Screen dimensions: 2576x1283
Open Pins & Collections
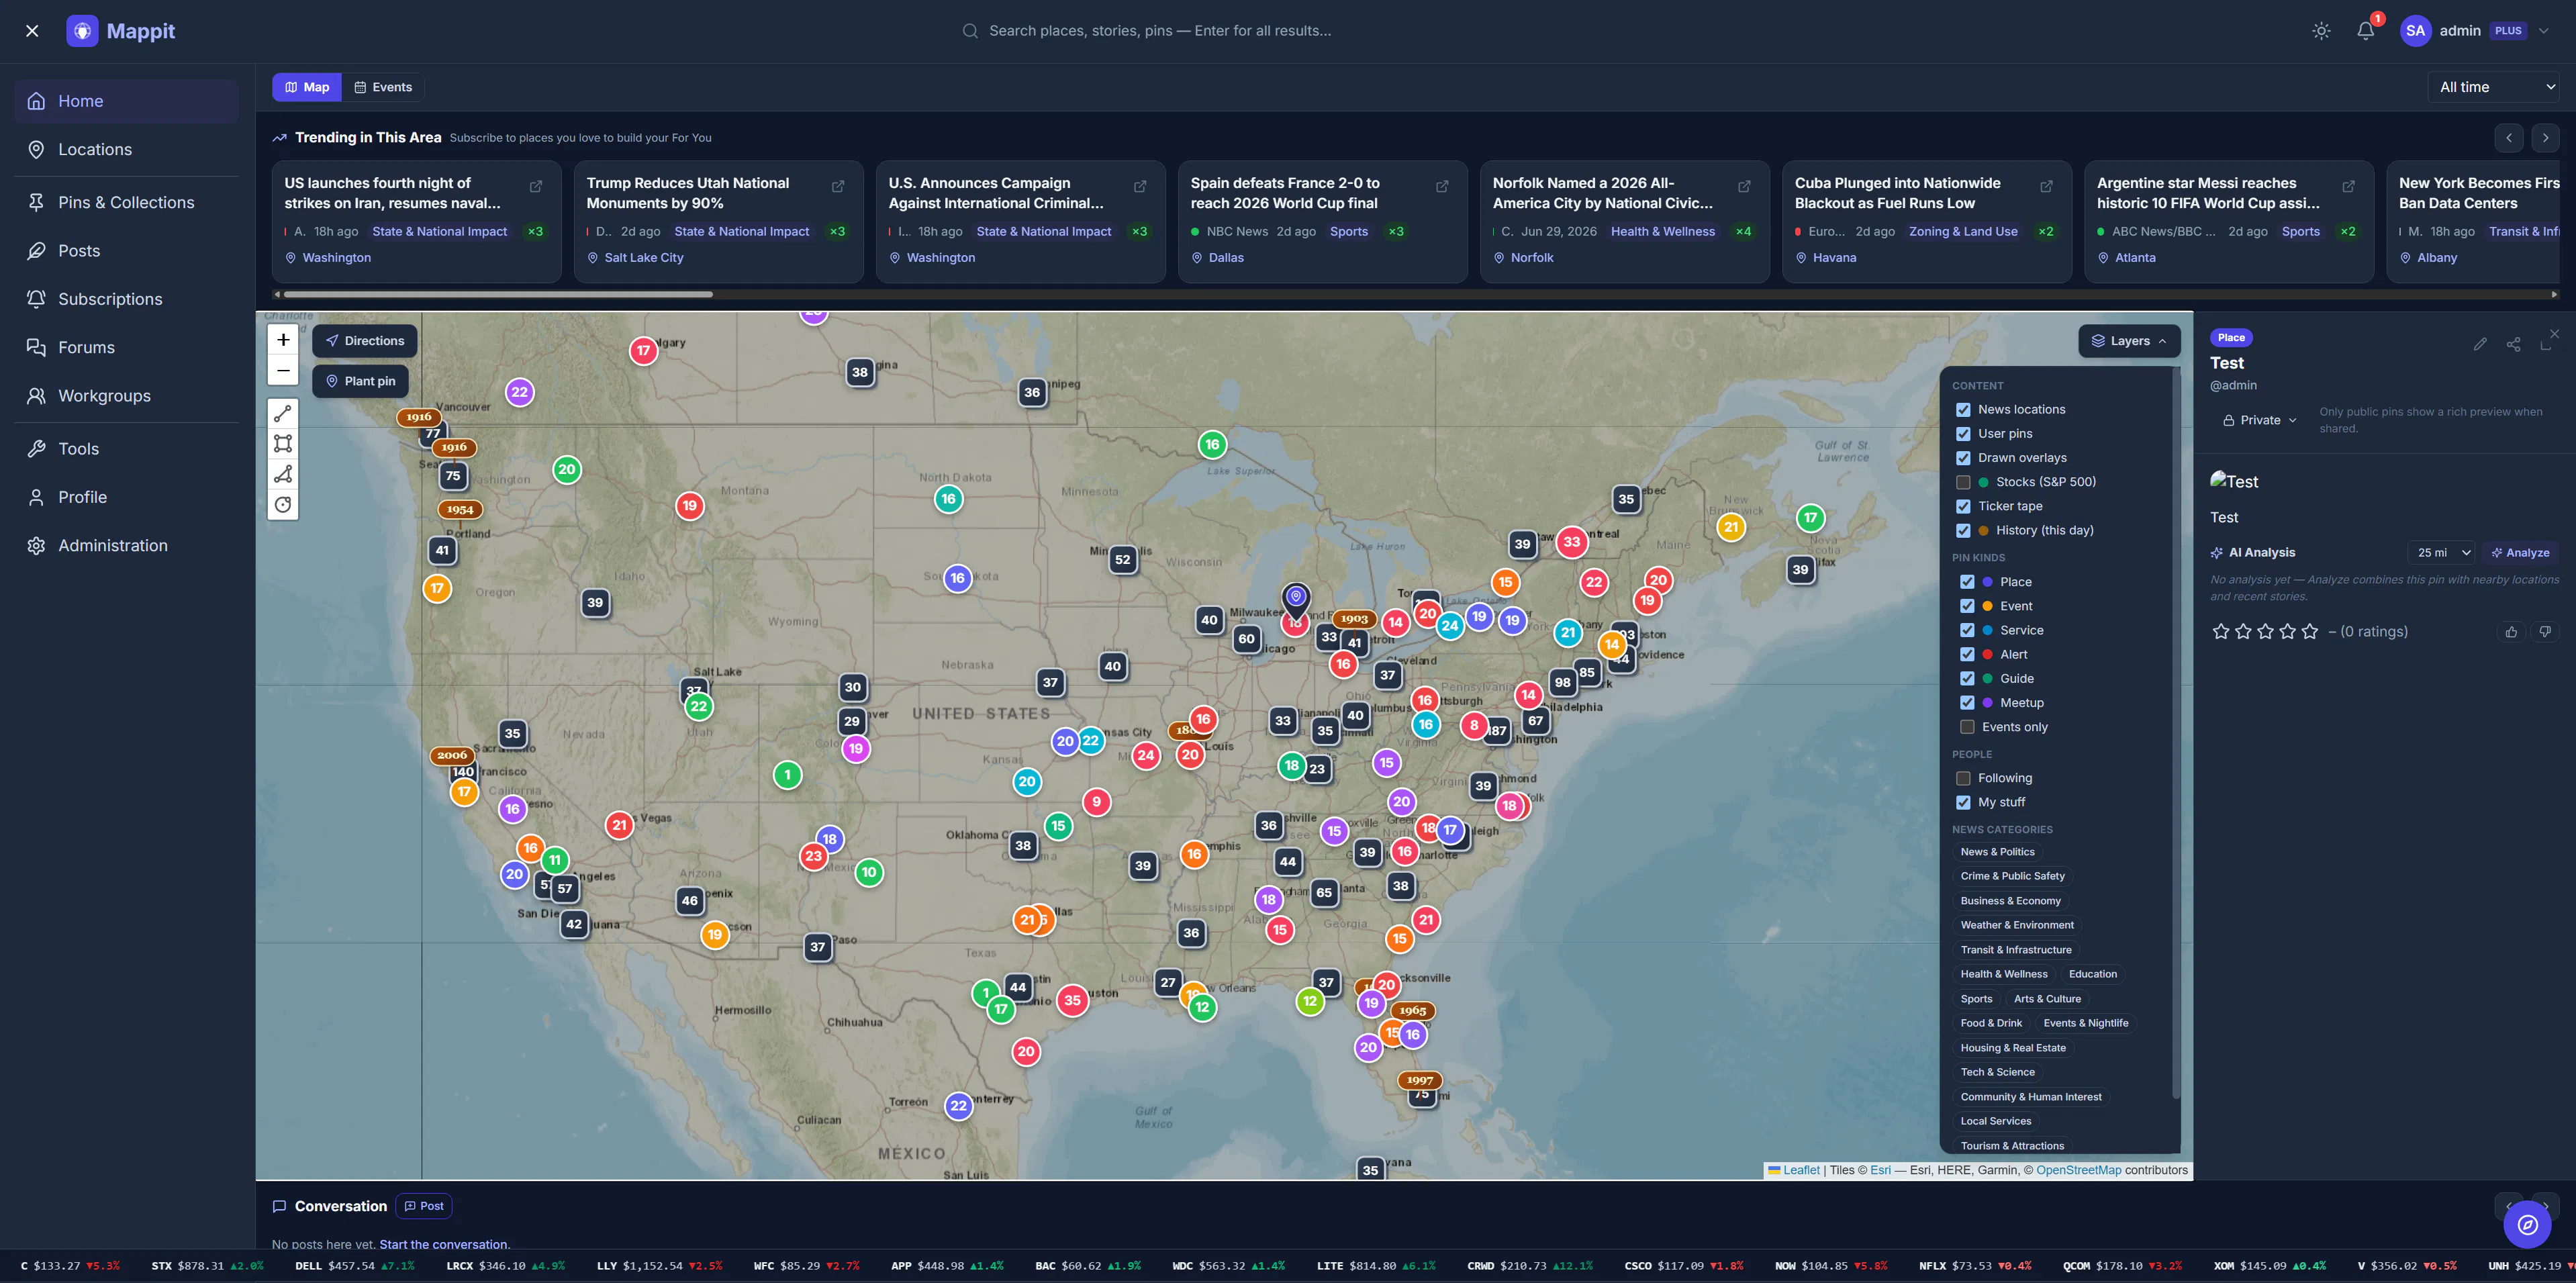pyautogui.click(x=126, y=203)
